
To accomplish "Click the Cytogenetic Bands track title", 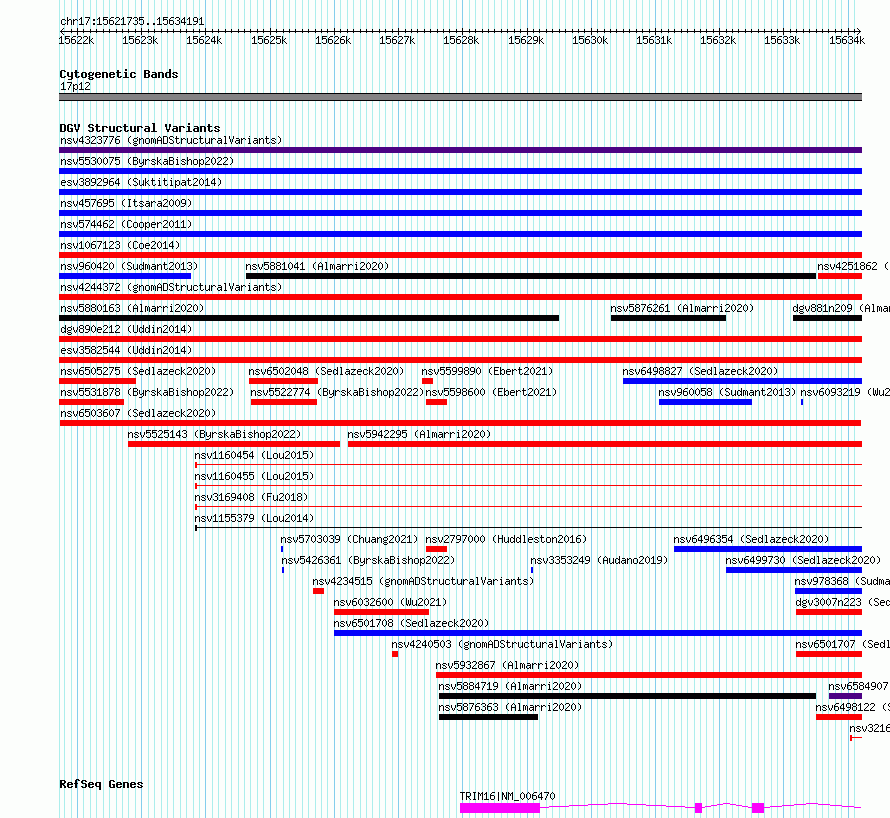I will 119,74.
